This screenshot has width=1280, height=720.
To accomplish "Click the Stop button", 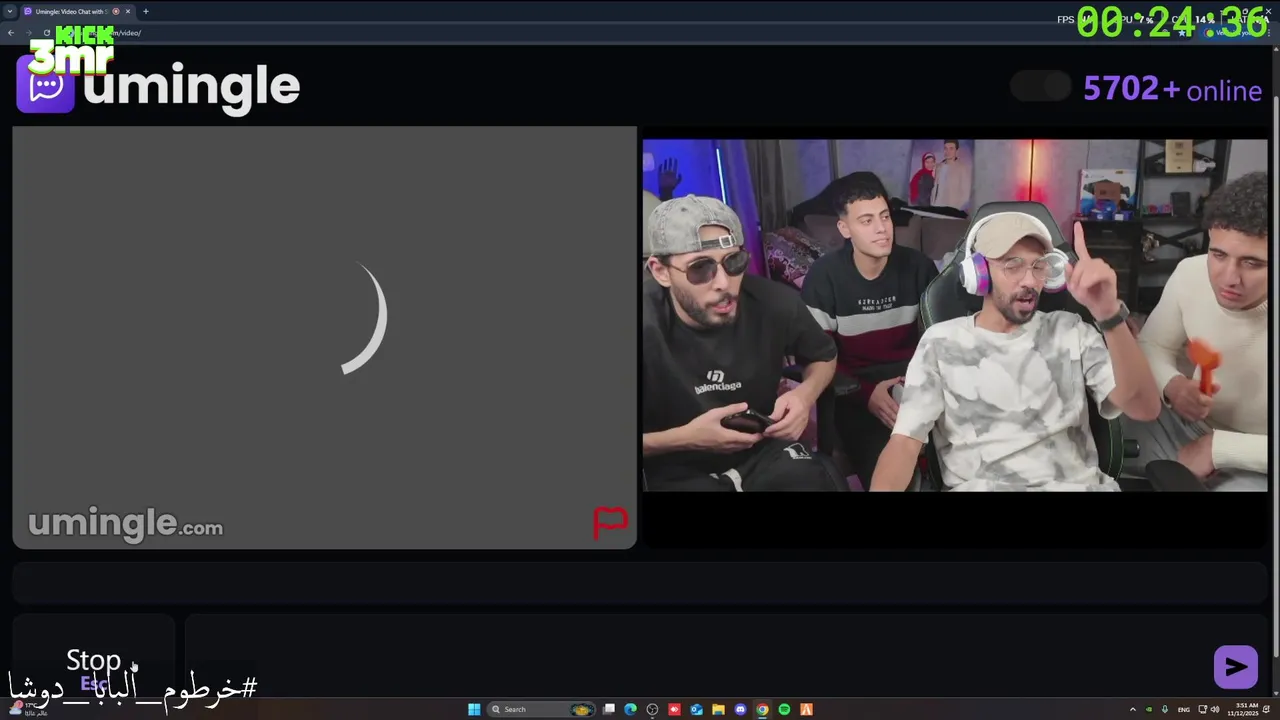I will pyautogui.click(x=93, y=656).
